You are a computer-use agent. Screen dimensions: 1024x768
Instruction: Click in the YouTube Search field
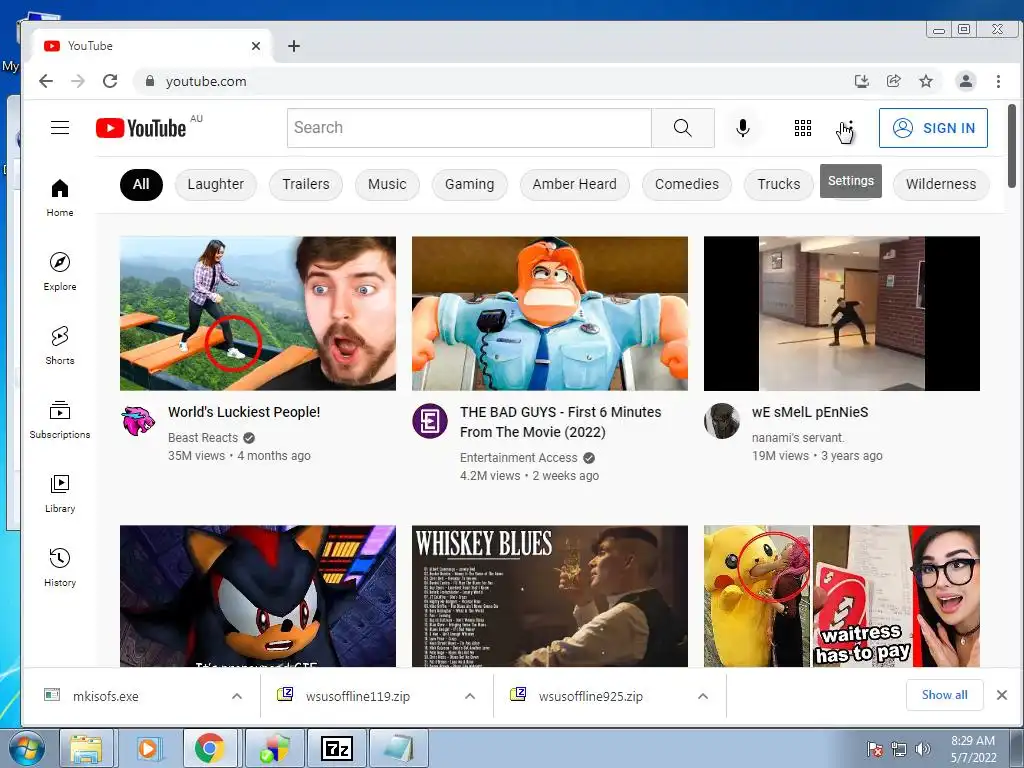point(469,128)
